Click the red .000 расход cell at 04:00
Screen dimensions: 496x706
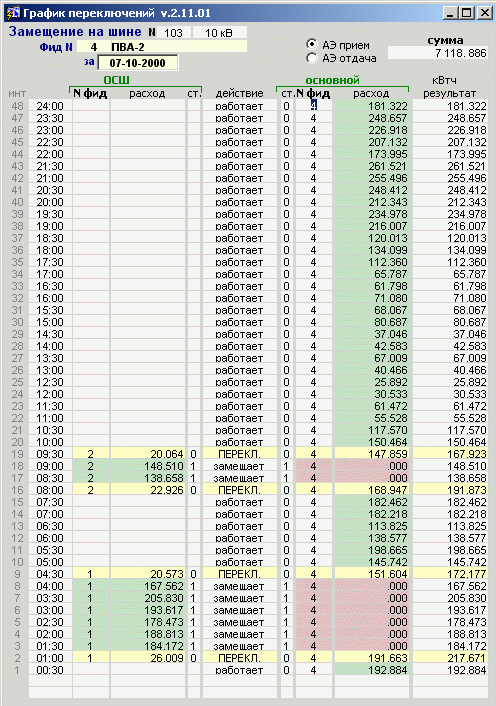pos(372,586)
